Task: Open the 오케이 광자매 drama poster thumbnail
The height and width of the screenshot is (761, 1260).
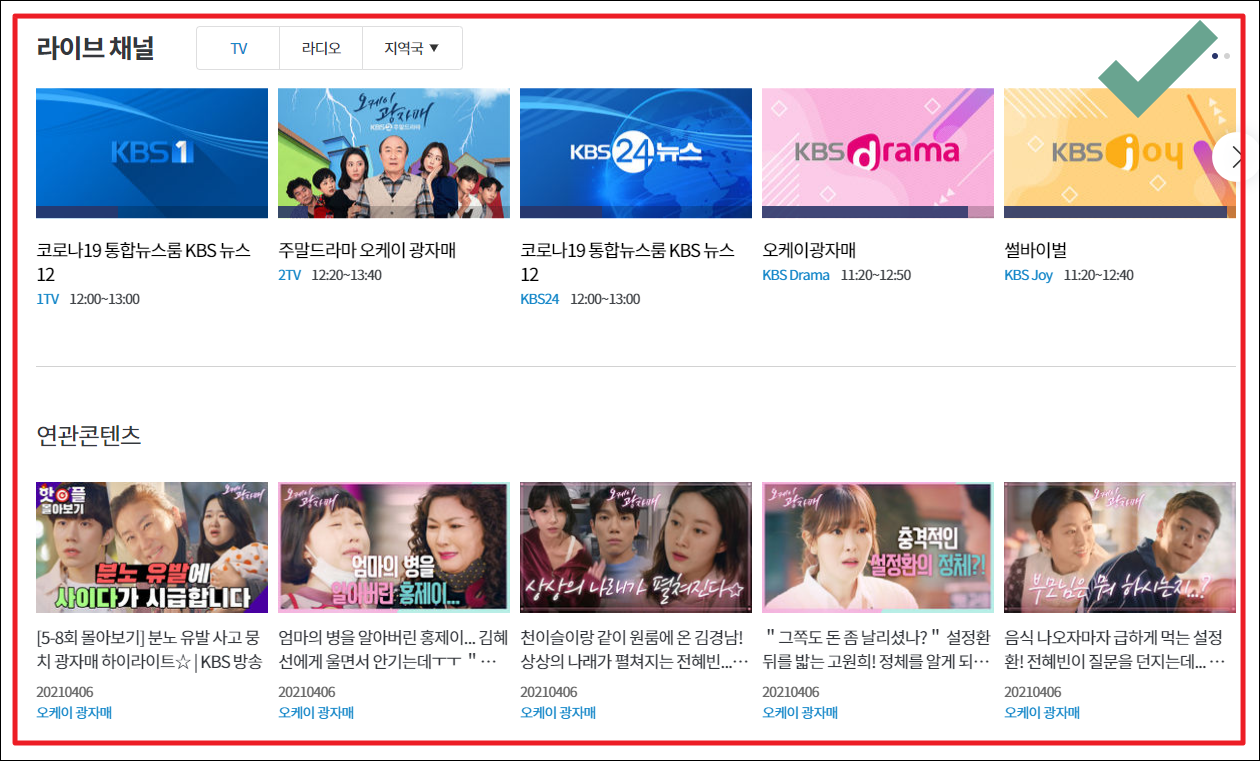Action: tap(394, 153)
